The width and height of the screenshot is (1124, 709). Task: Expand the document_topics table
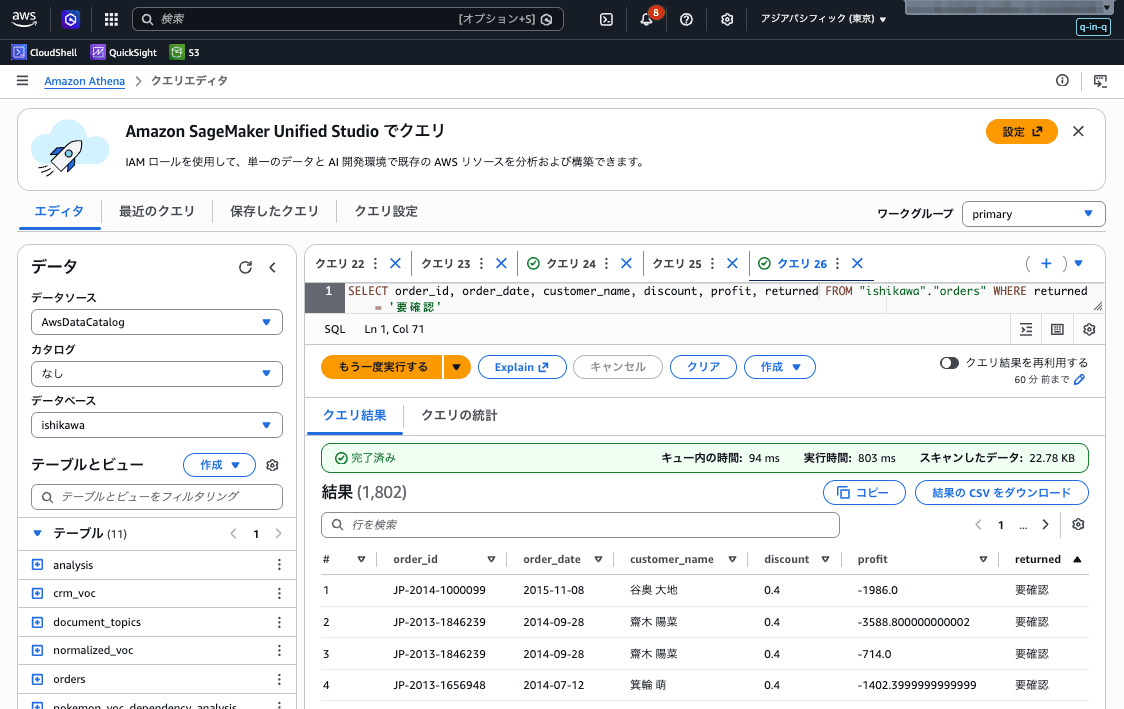[x=37, y=622]
